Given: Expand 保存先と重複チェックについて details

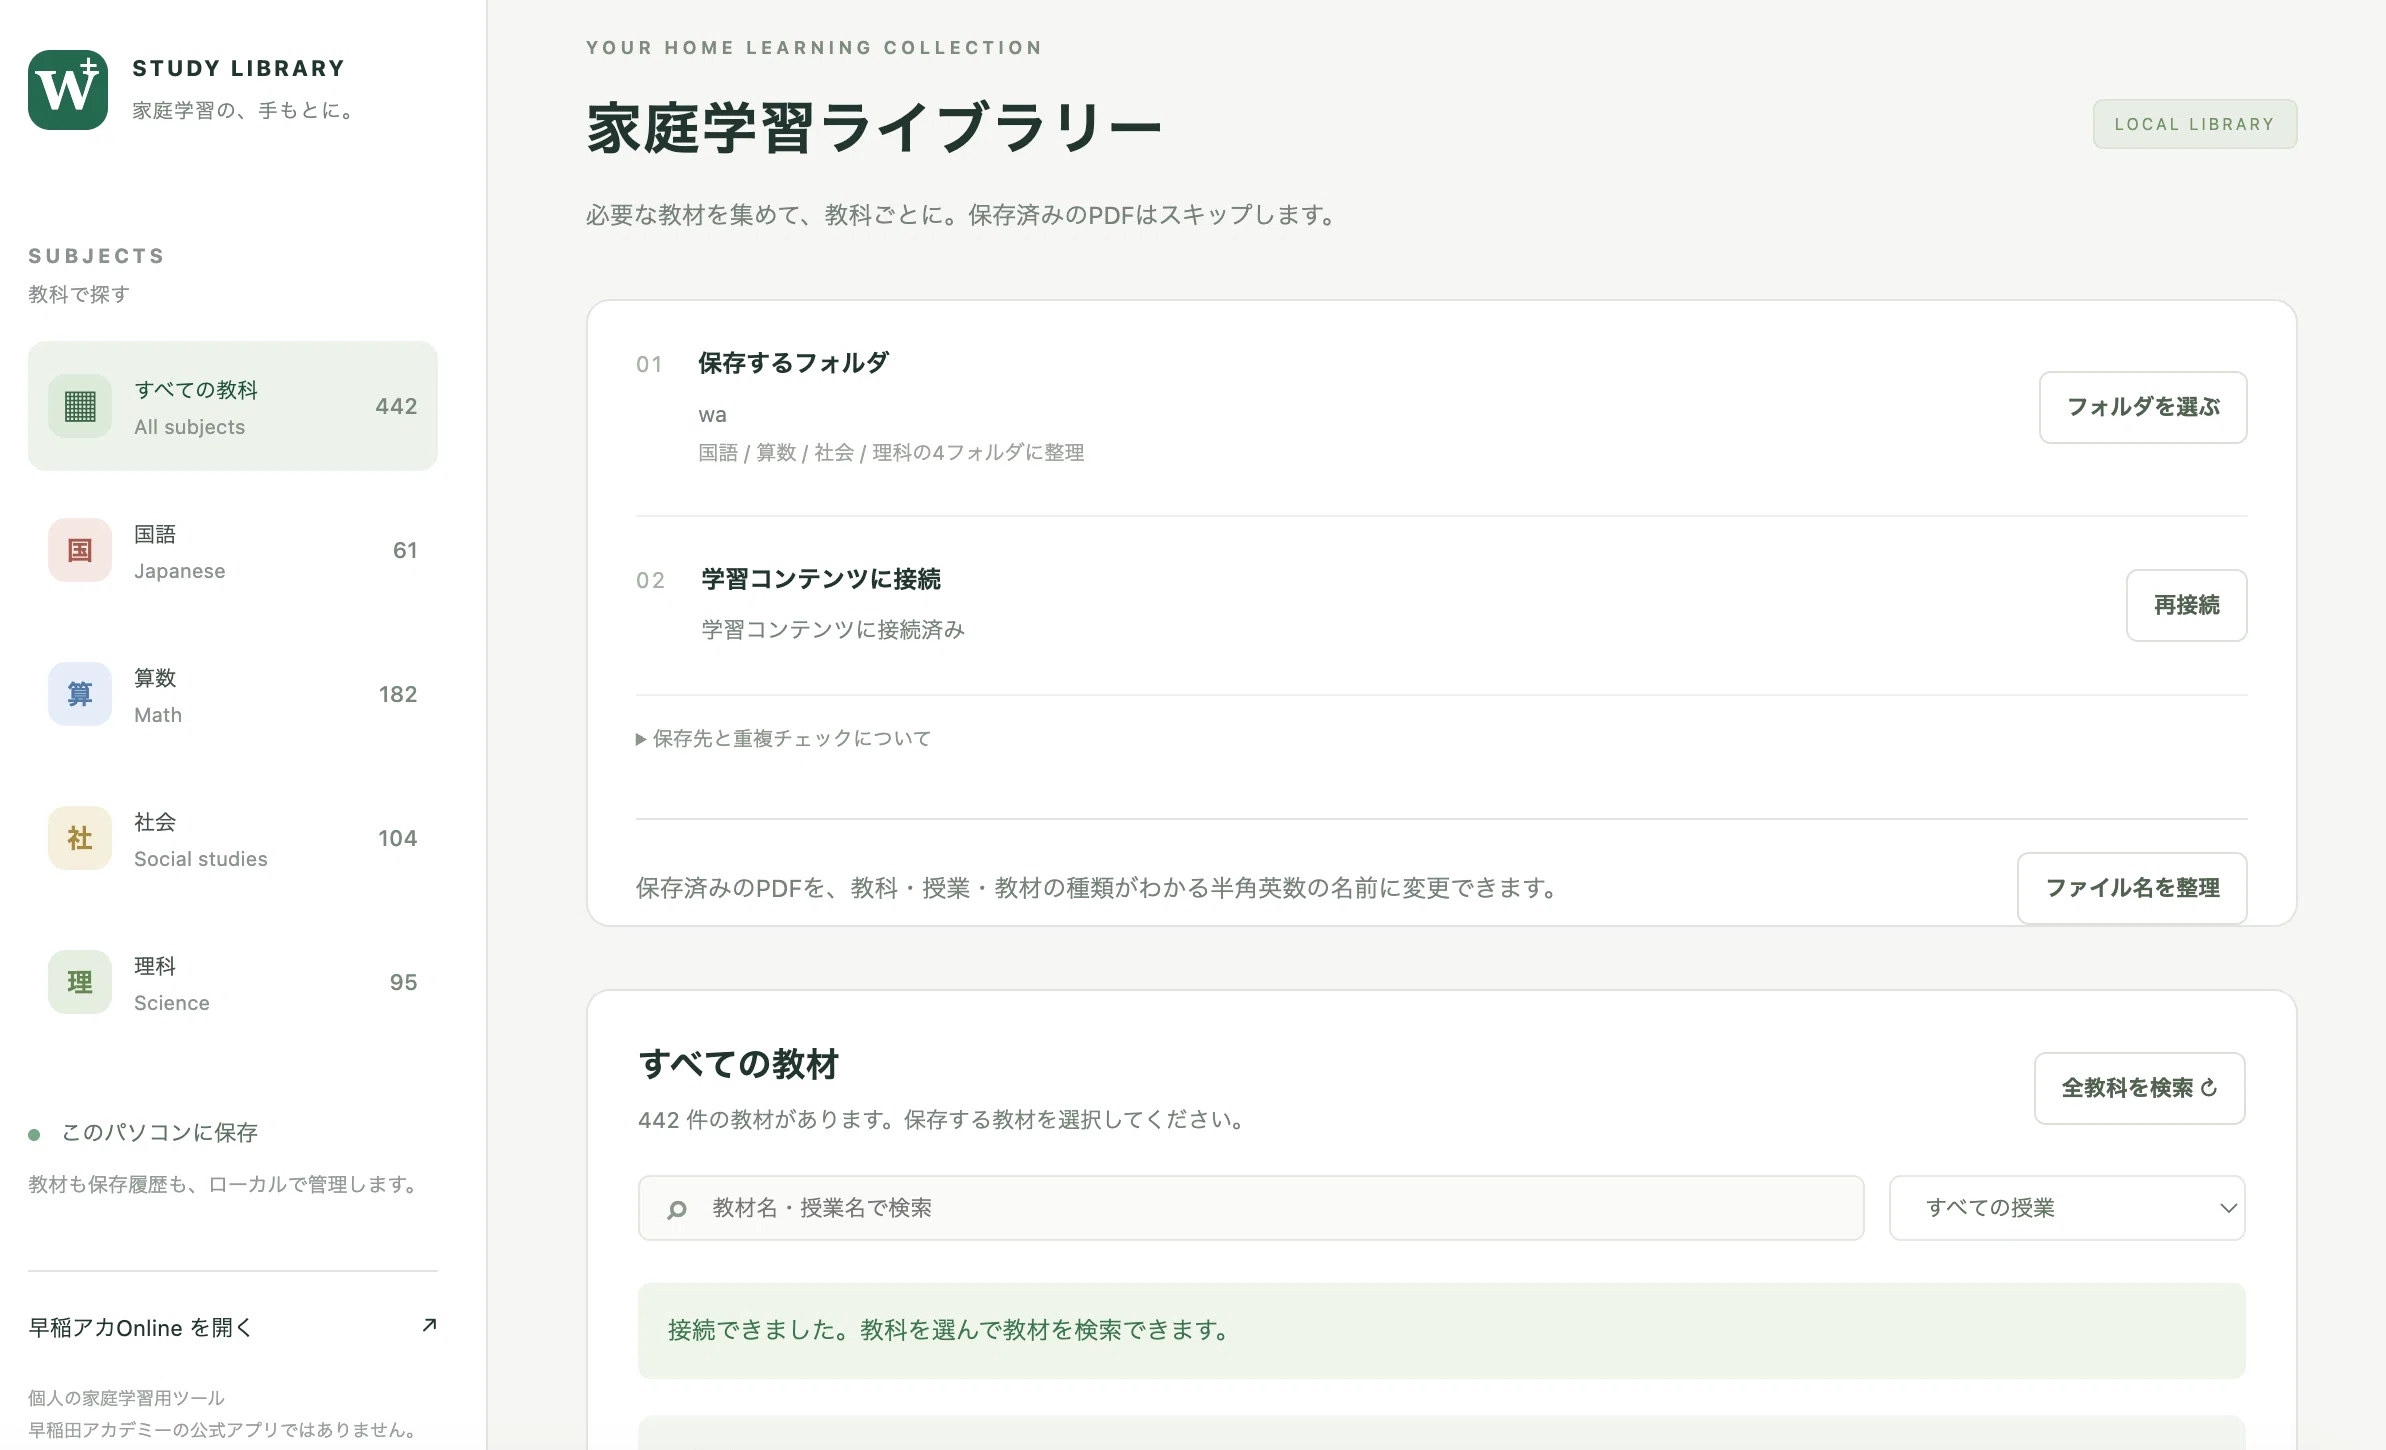Looking at the screenshot, I should click(784, 738).
